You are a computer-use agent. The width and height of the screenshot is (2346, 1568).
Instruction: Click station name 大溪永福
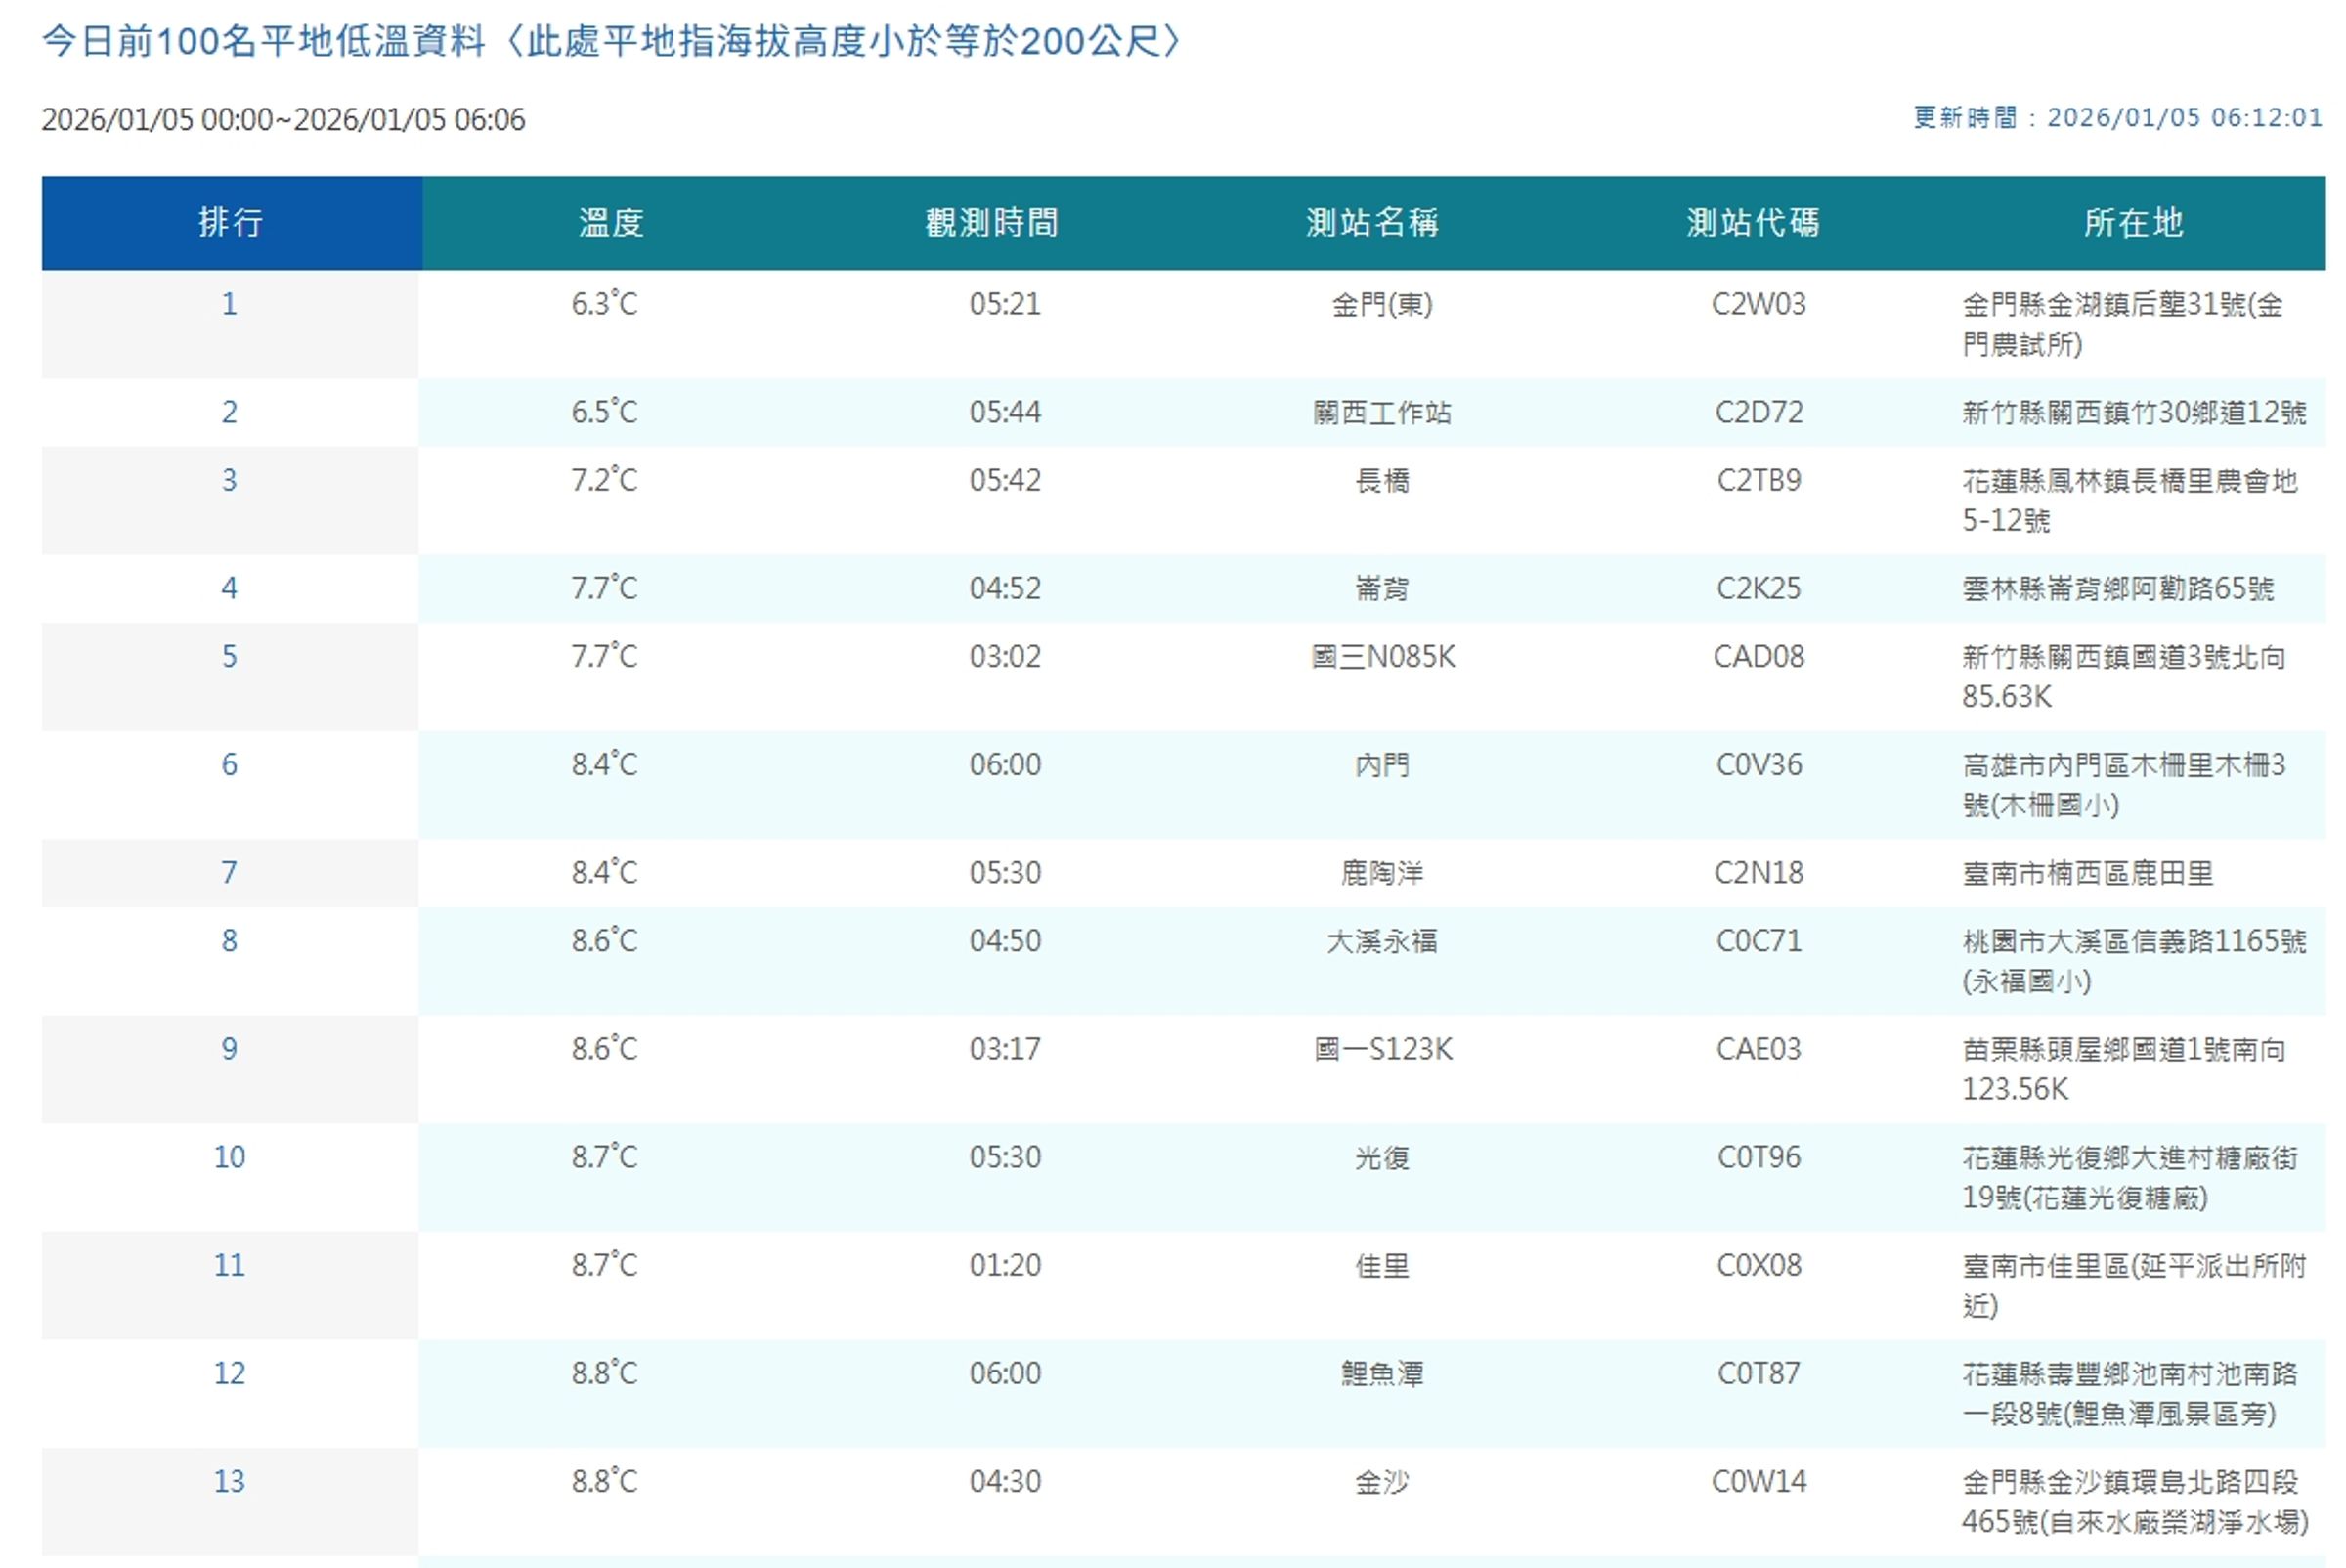(x=1382, y=941)
